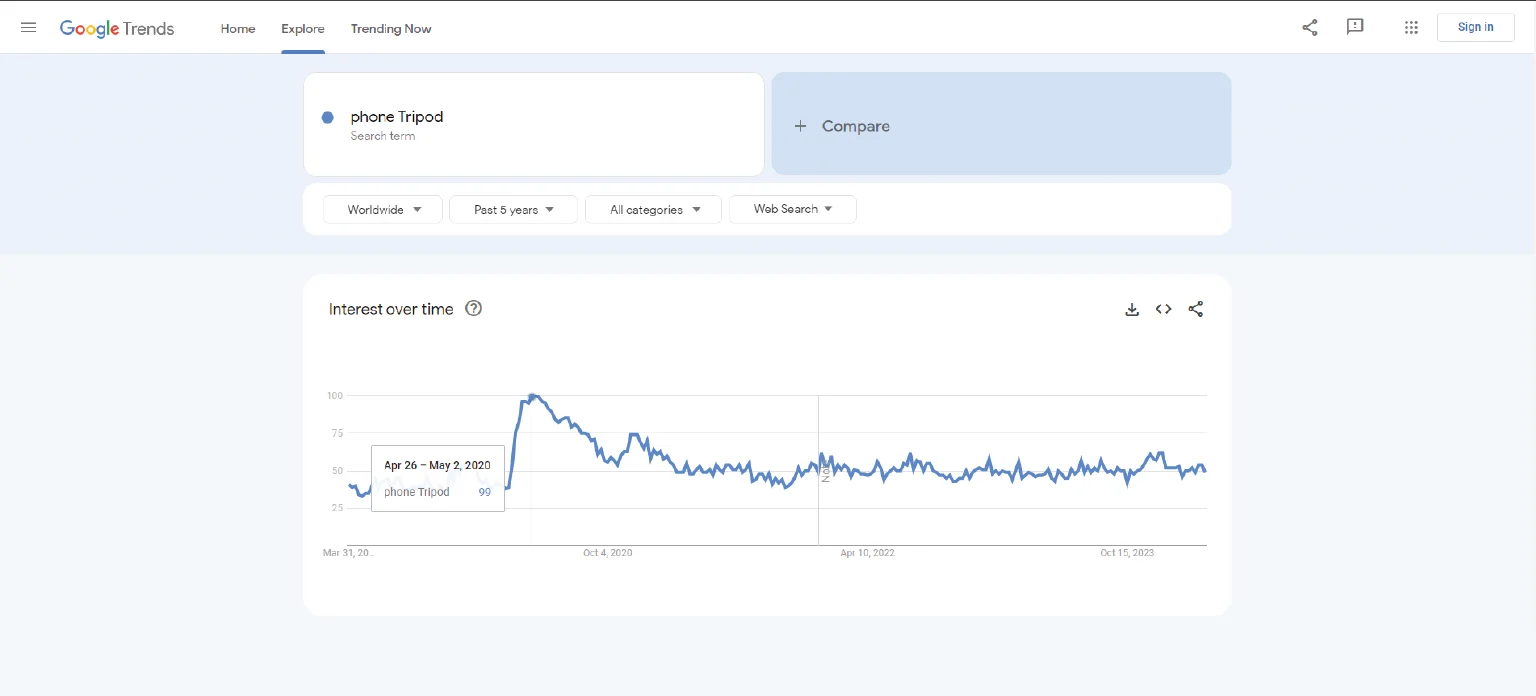The image size is (1536, 696).
Task: Share the Interest over time chart
Action: click(1195, 310)
